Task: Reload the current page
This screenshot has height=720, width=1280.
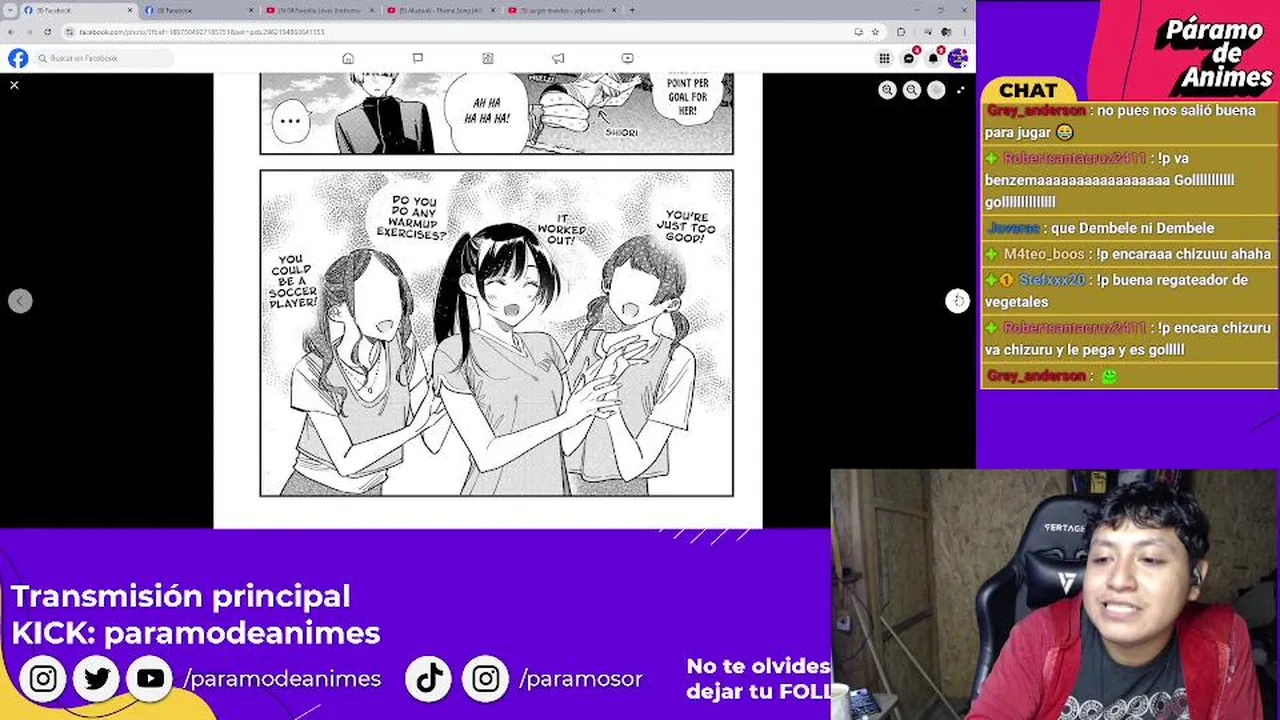Action: pos(47,32)
